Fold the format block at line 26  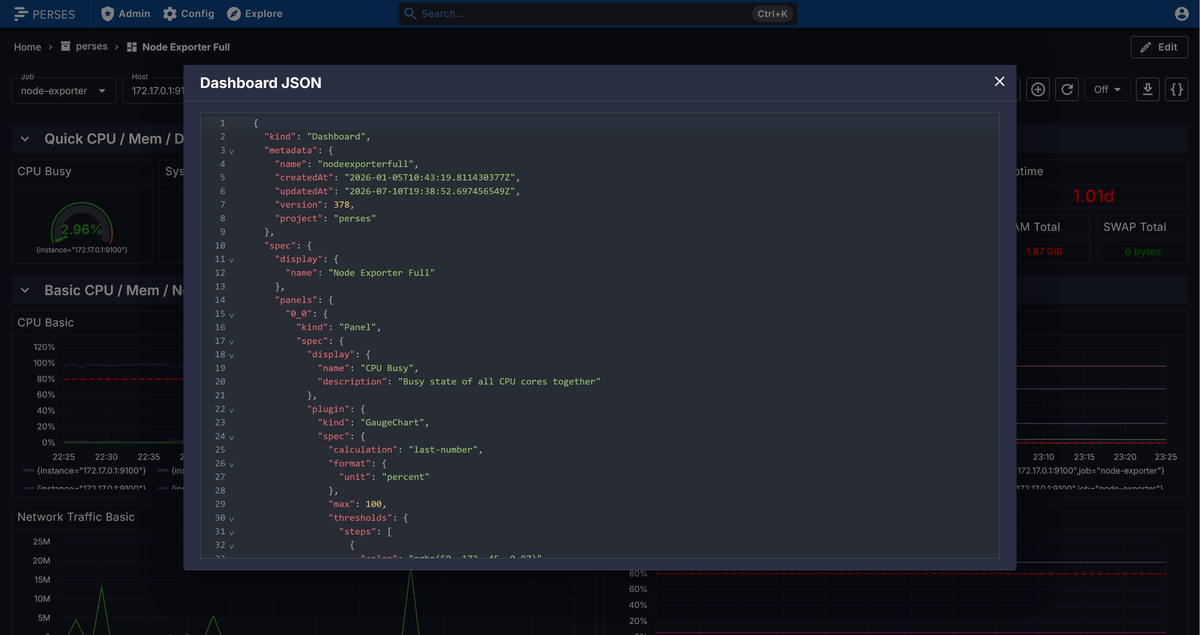232,464
